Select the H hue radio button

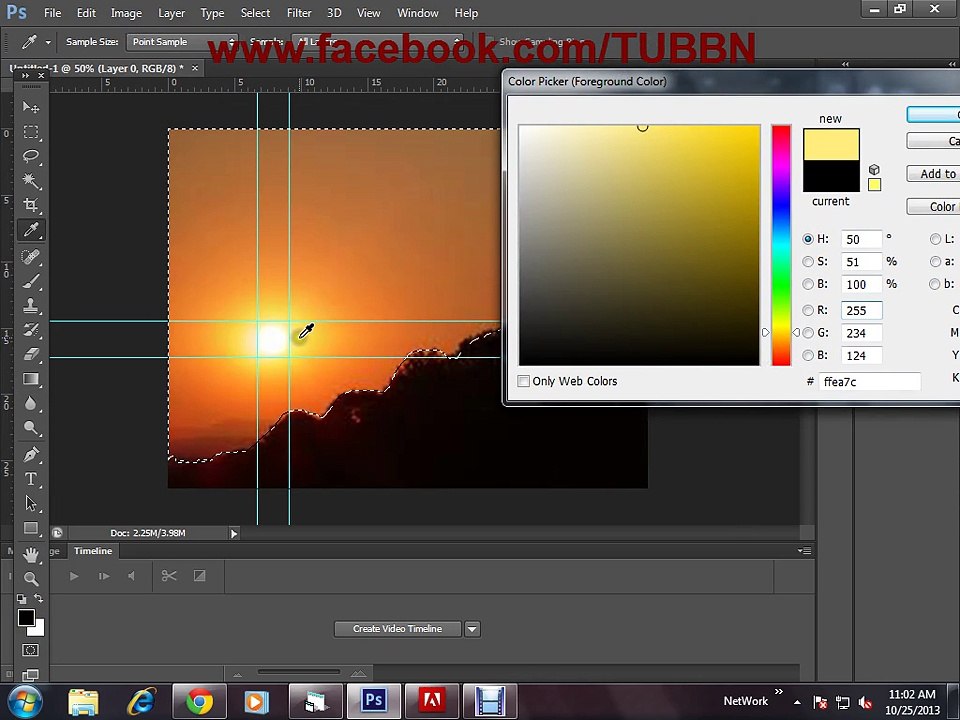point(808,239)
